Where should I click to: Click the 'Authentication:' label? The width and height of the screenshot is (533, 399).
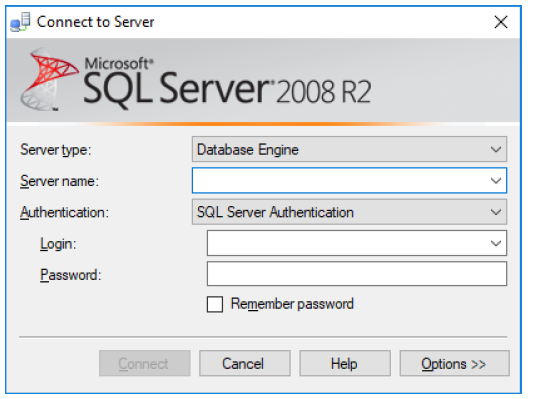click(64, 212)
